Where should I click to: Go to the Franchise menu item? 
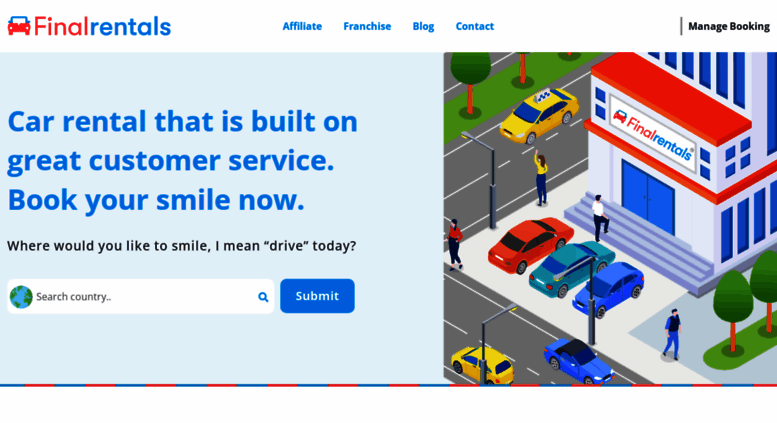tap(367, 26)
